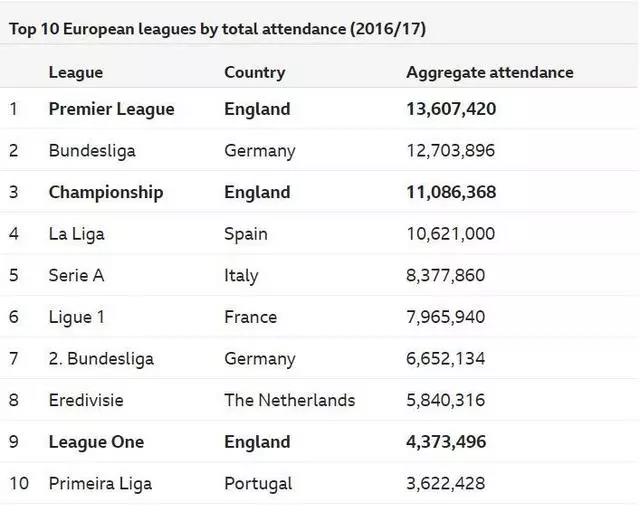Click the League column header
The height and width of the screenshot is (512, 640).
tap(76, 72)
